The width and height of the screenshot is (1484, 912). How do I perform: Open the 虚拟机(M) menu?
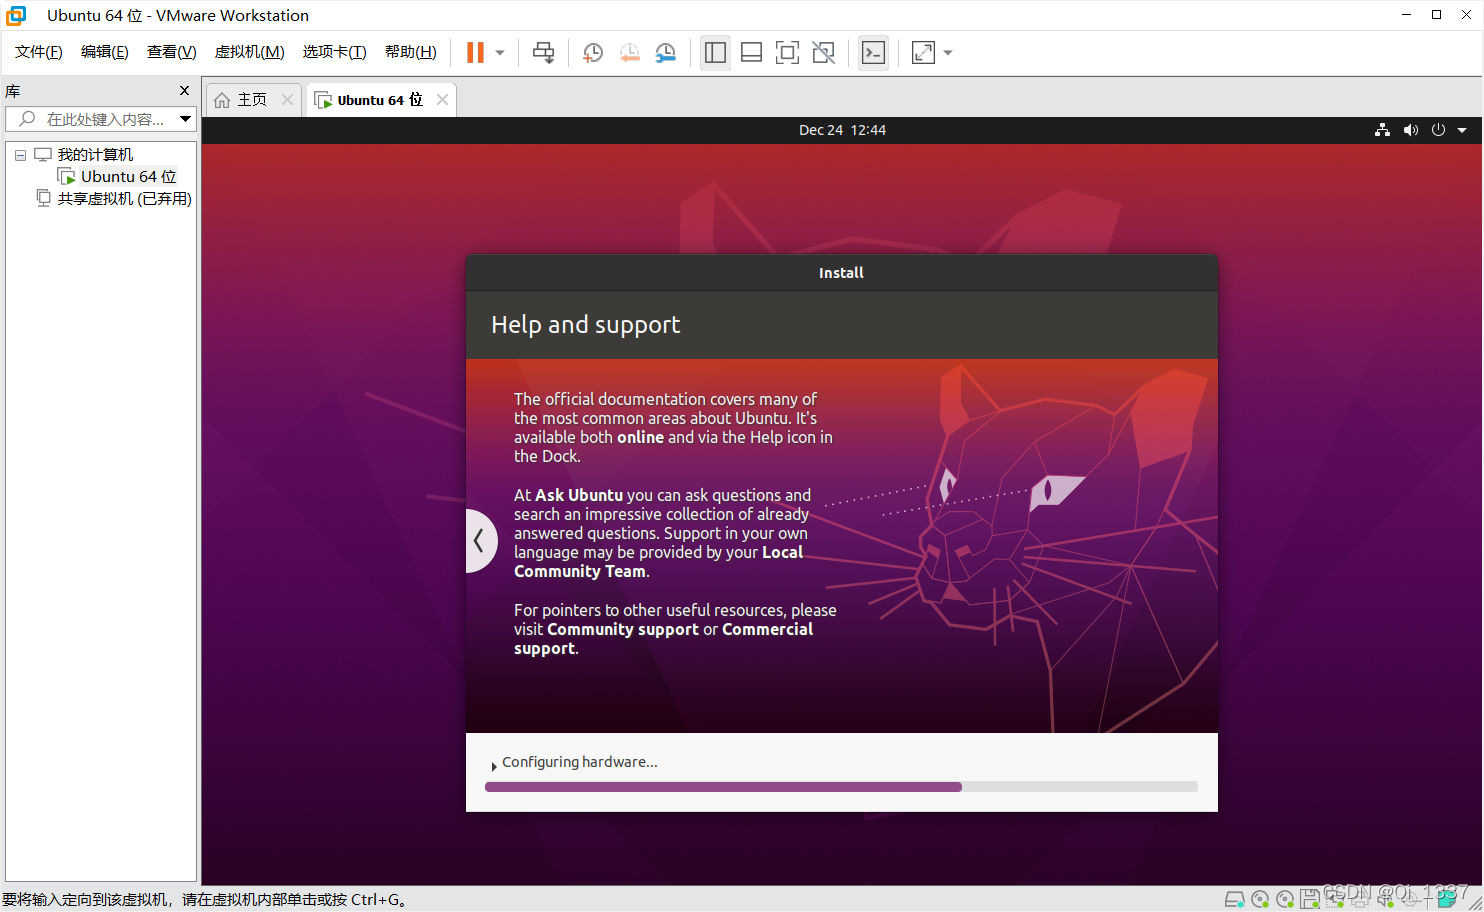pyautogui.click(x=249, y=52)
